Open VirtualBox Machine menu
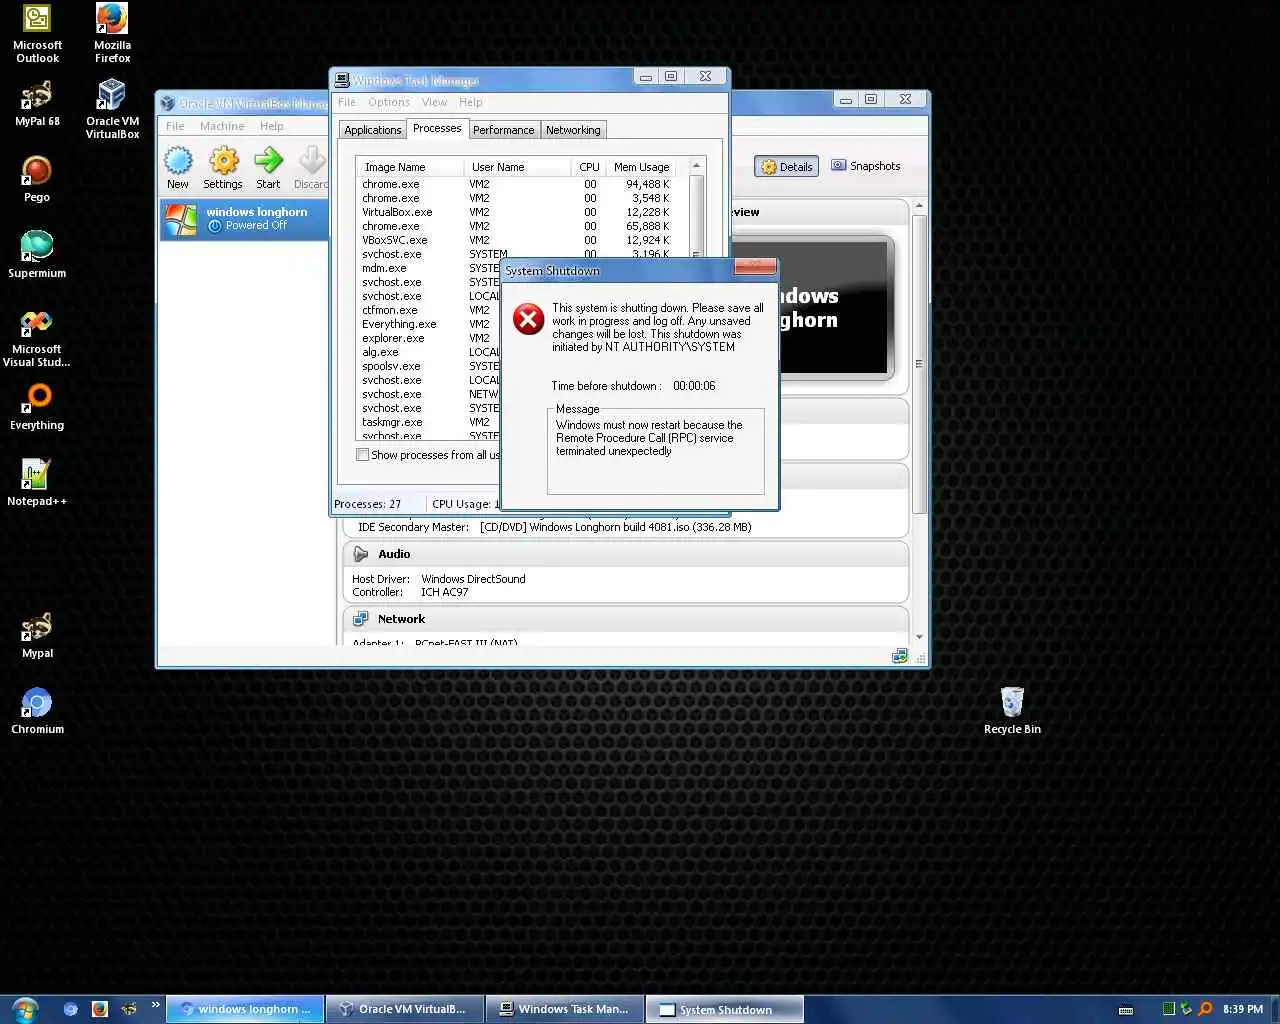This screenshot has height=1024, width=1280. tap(222, 126)
